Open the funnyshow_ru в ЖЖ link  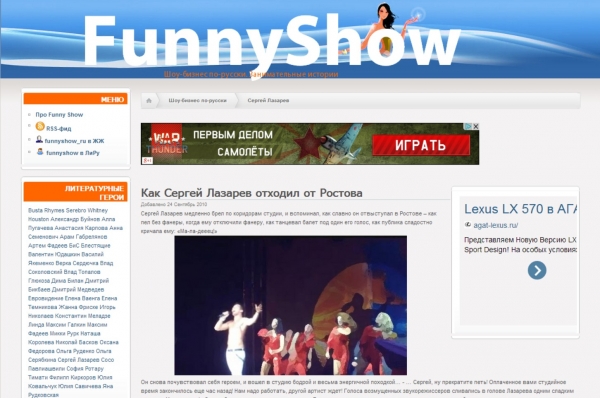pyautogui.click(x=74, y=141)
